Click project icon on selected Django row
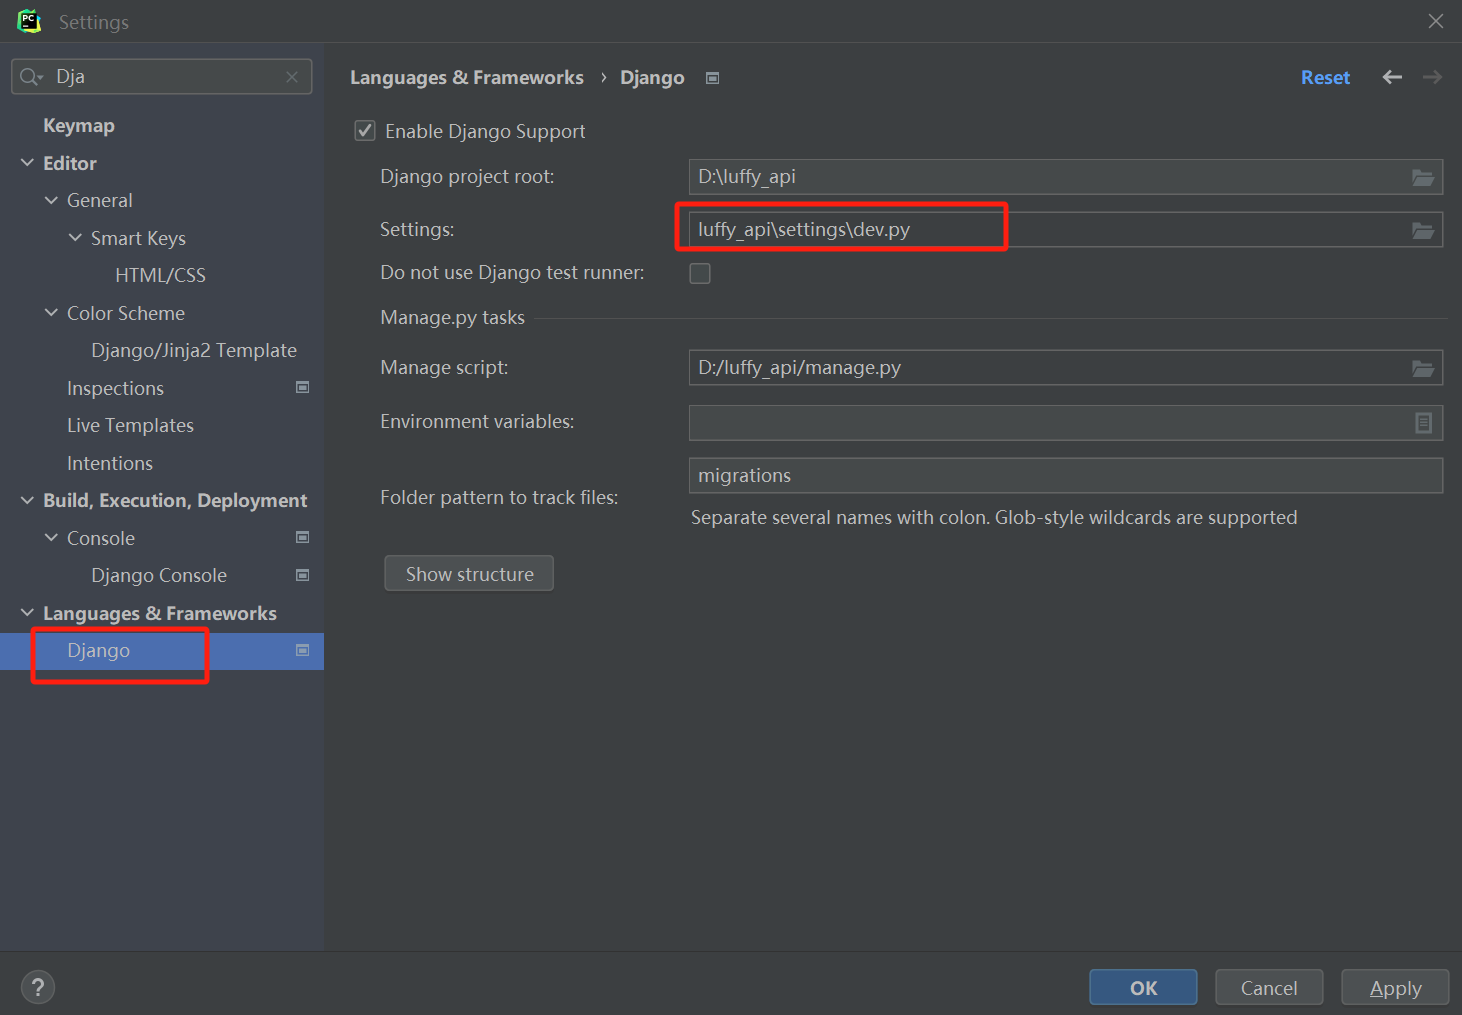Screen dimensions: 1462x1015 pyautogui.click(x=303, y=650)
